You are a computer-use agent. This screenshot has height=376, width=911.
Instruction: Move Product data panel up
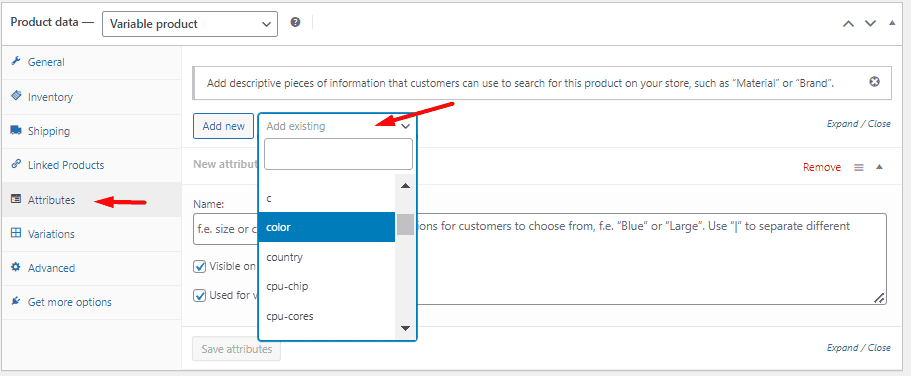coord(849,24)
